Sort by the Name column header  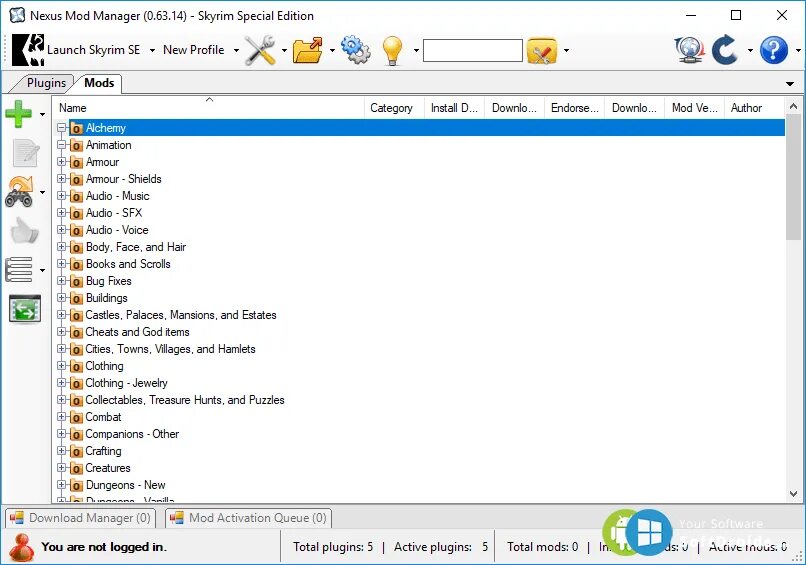click(x=208, y=108)
